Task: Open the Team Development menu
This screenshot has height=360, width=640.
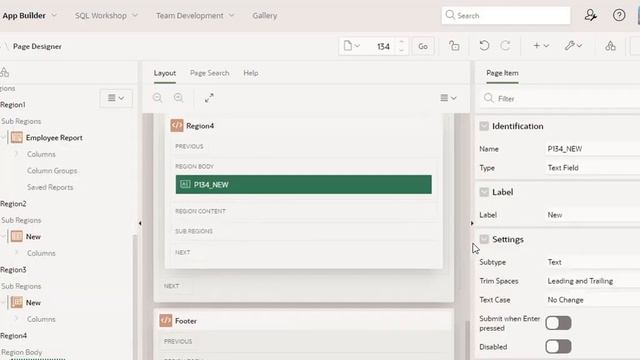Action: click(x=195, y=16)
